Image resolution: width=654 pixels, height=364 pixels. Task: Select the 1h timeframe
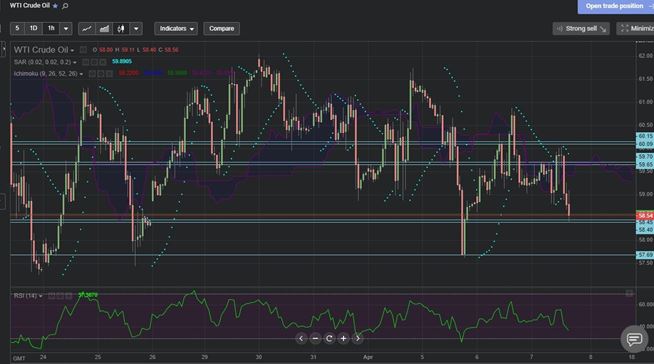(51, 29)
